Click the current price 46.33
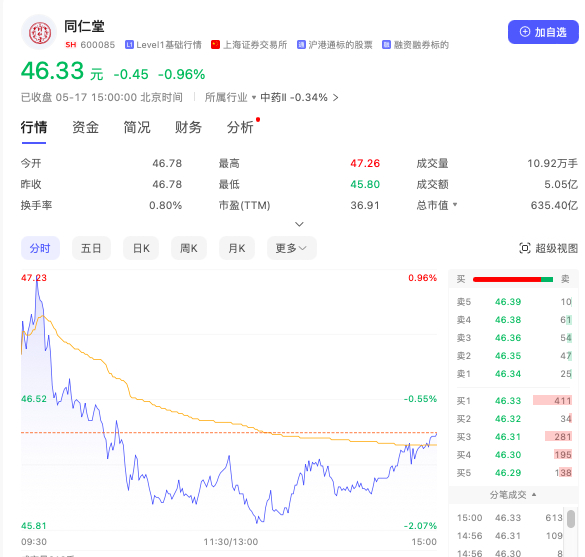Screen dimensions: 585x557 point(52,71)
